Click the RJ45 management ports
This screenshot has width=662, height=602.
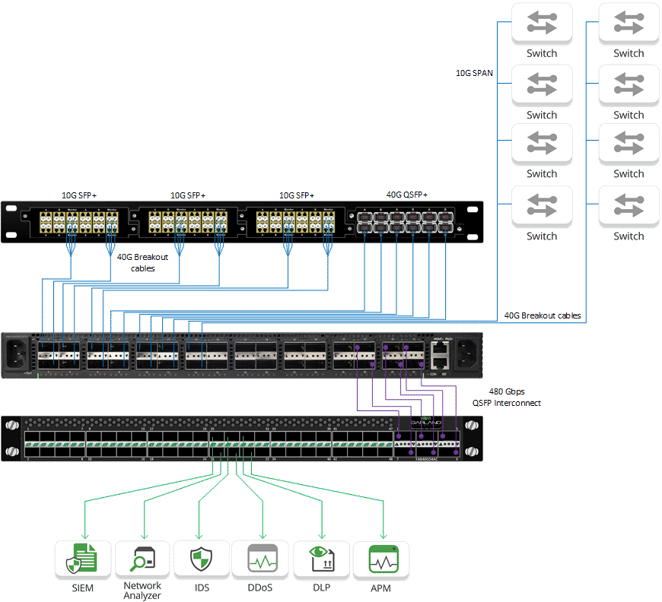click(x=440, y=355)
